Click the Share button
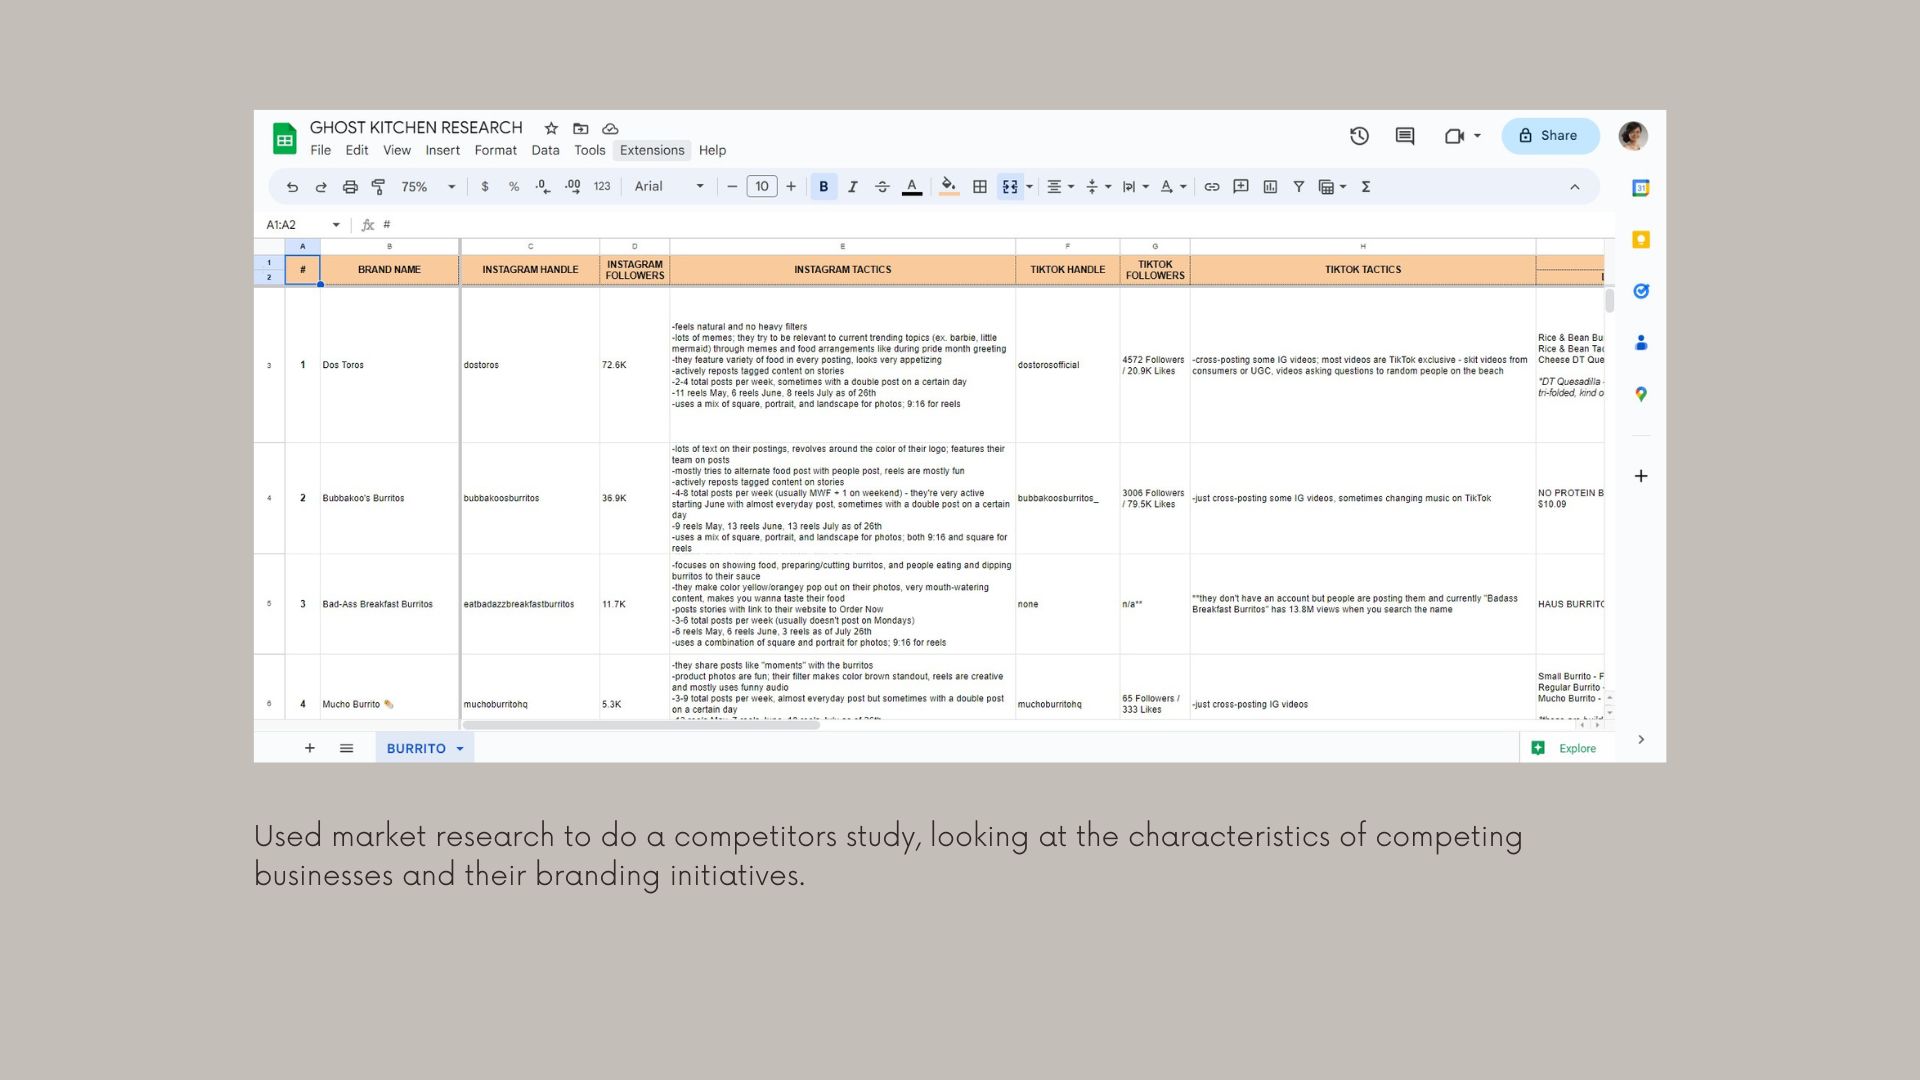Screen dimensions: 1920x1080 point(1549,136)
